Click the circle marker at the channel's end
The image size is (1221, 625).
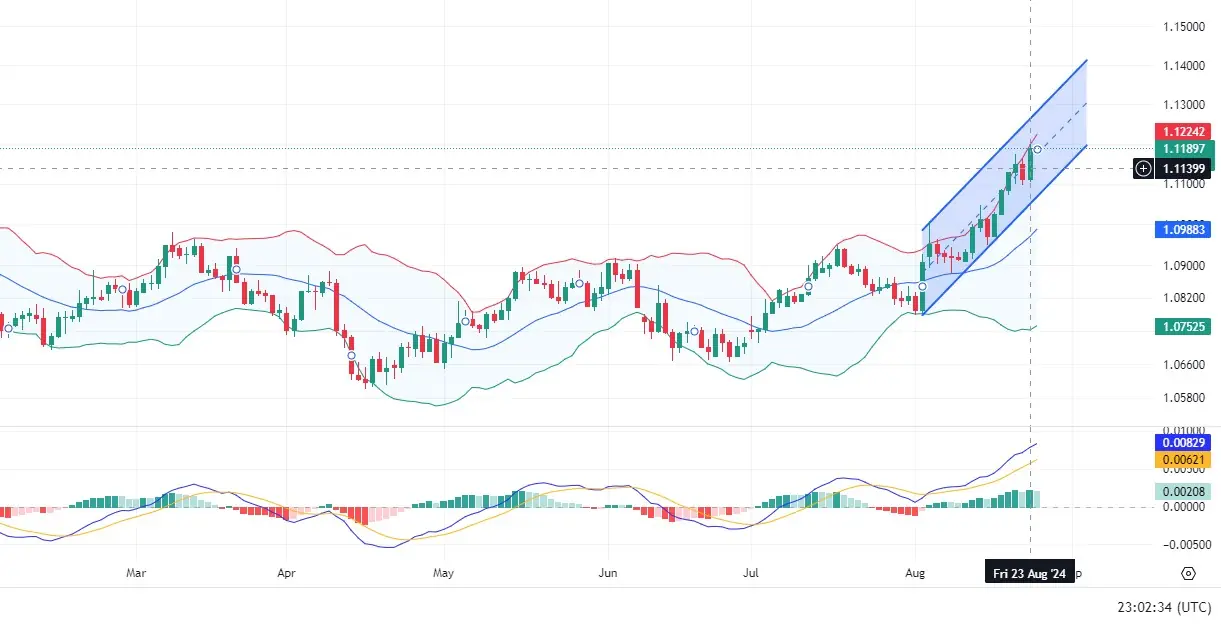tap(1038, 149)
